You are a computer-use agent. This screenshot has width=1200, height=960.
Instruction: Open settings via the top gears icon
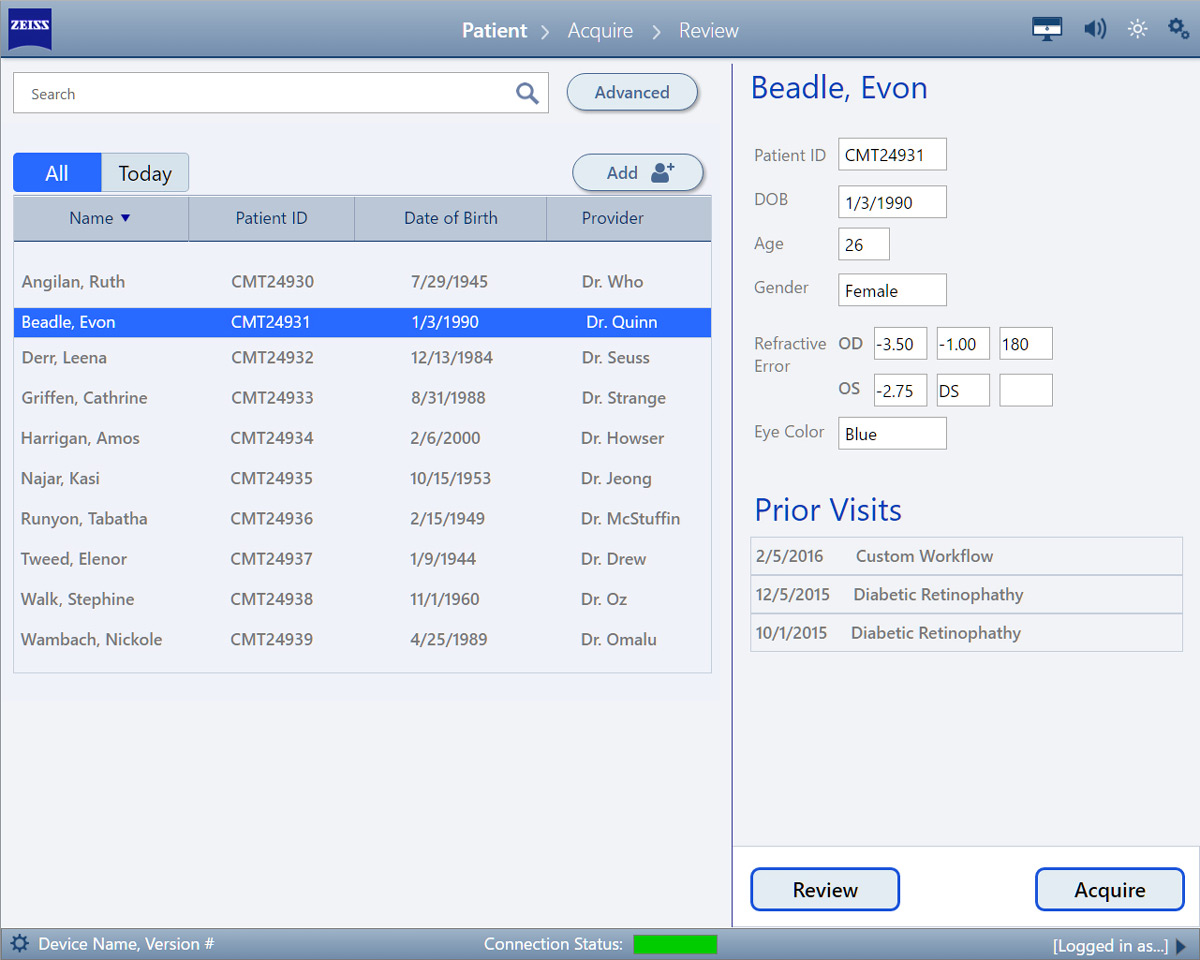(1178, 29)
